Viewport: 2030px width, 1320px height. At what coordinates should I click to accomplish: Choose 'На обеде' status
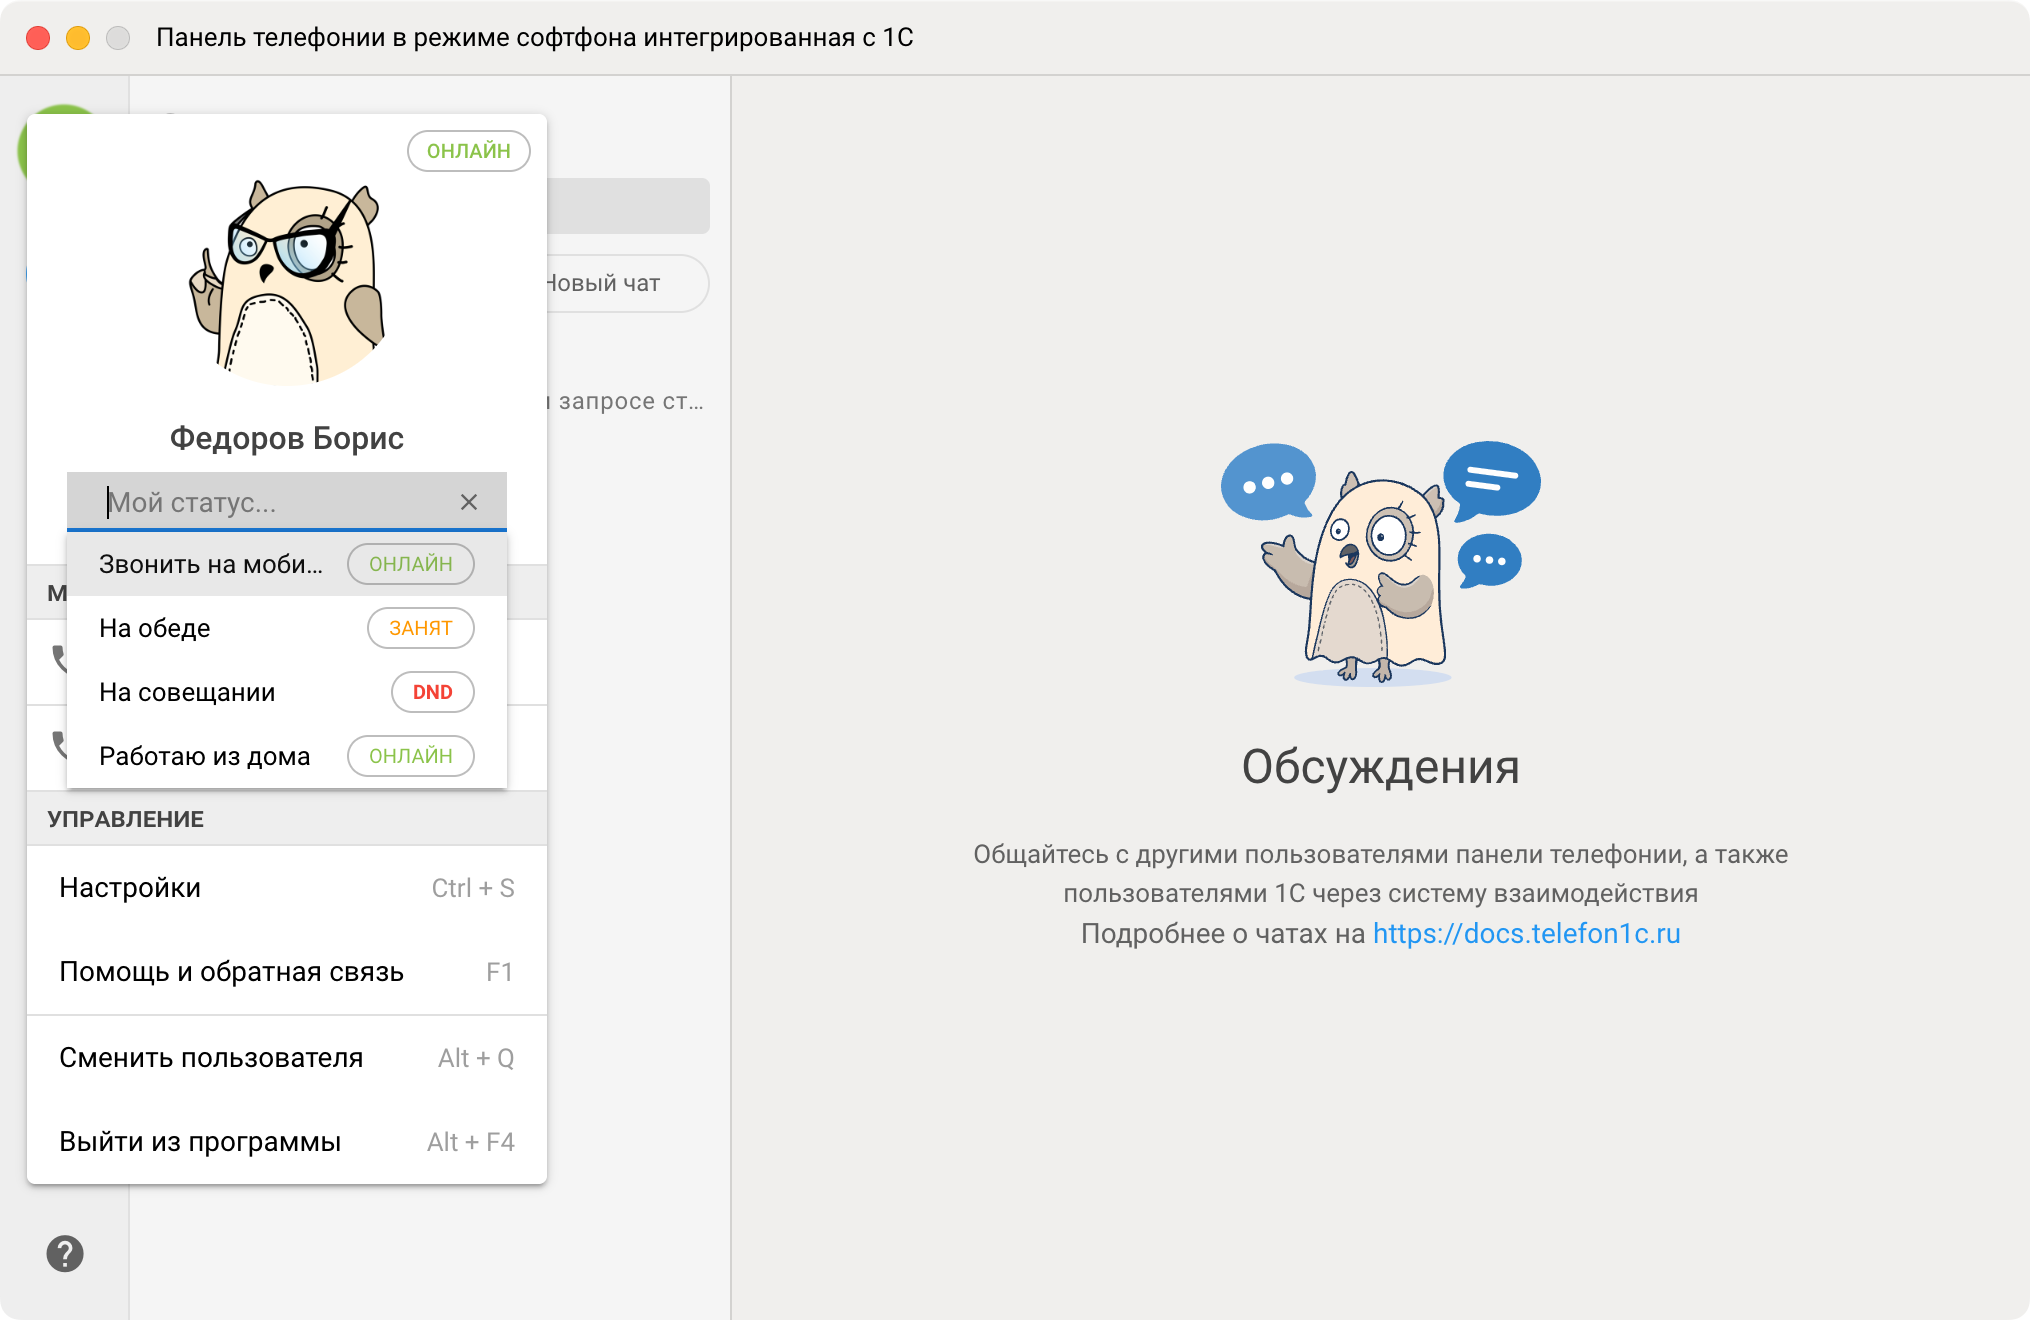(x=287, y=628)
